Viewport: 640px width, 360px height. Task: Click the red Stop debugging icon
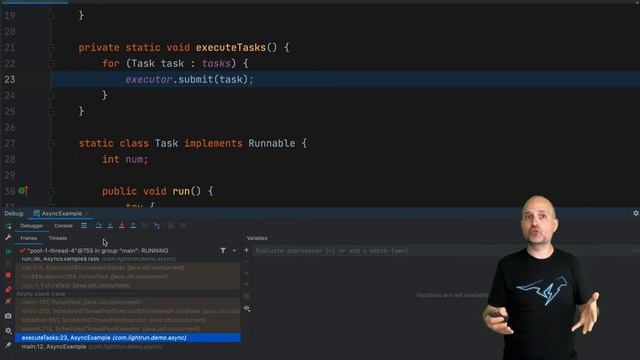[8, 276]
